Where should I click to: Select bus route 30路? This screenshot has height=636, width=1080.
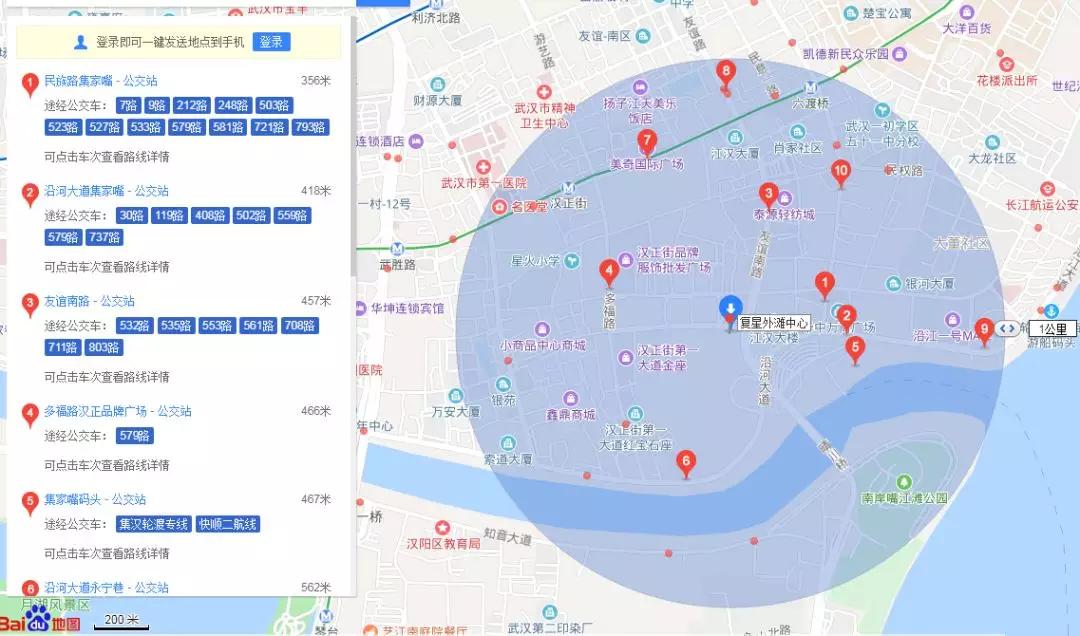[x=131, y=216]
